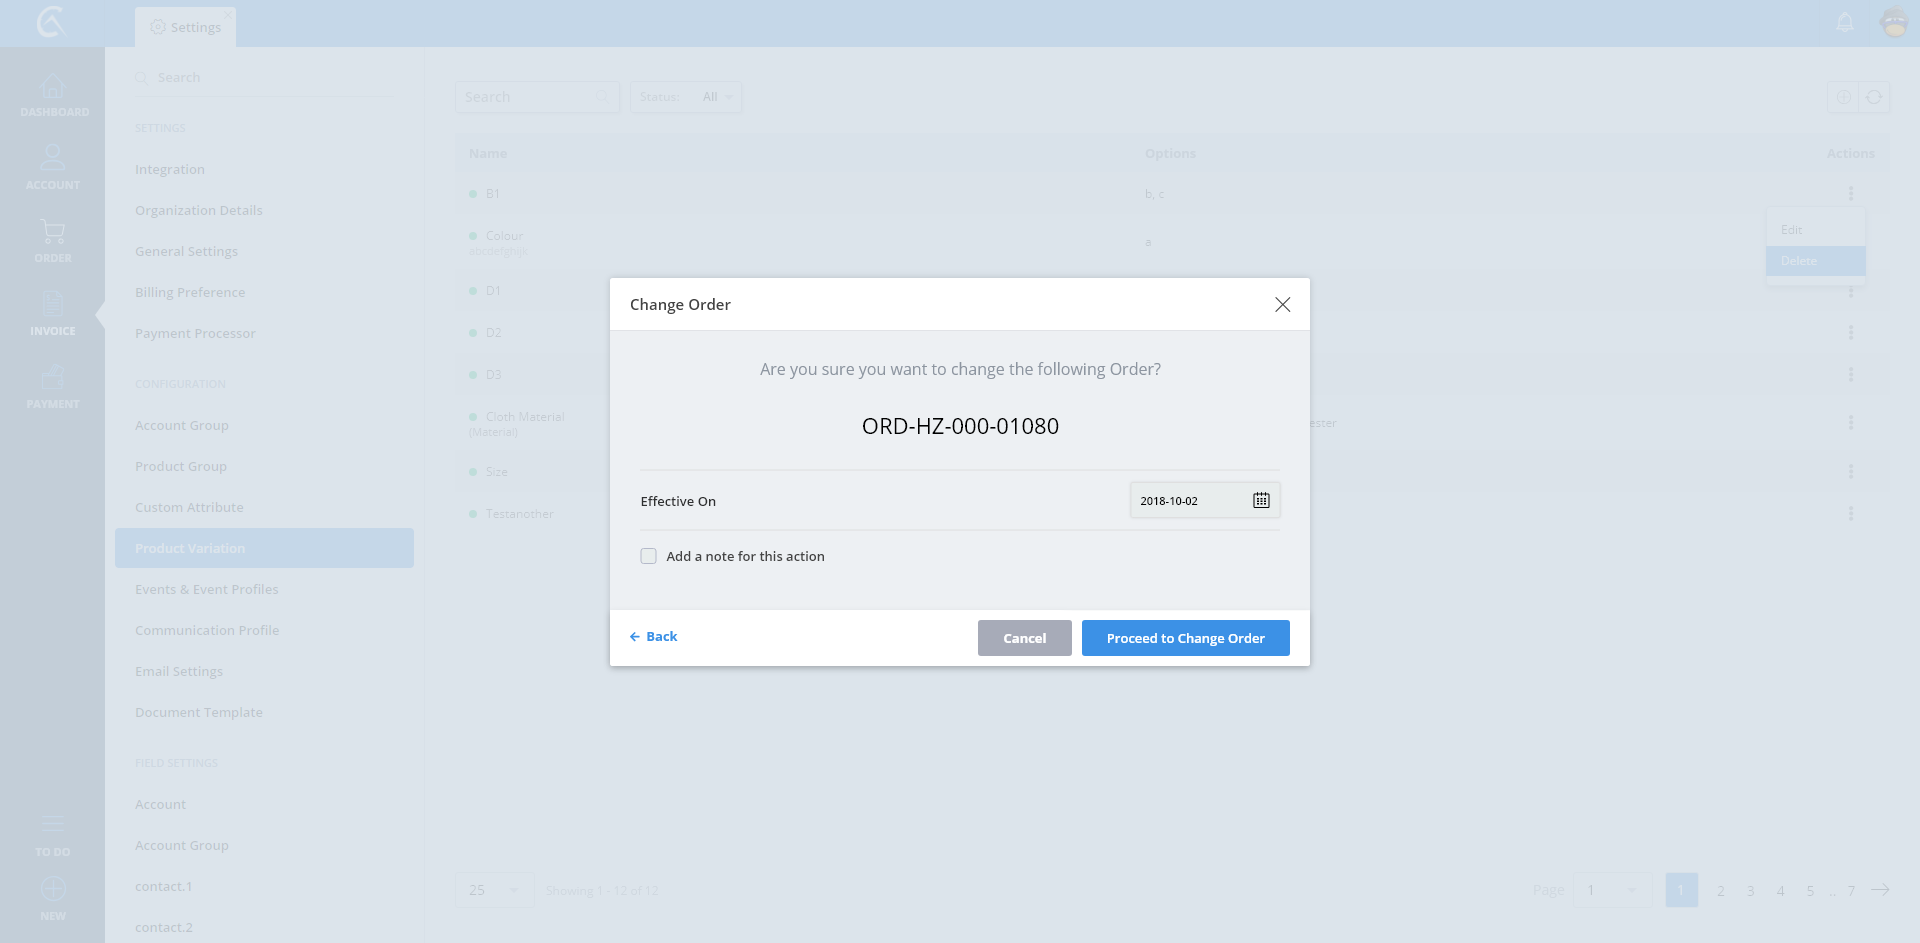1920x943 pixels.
Task: Enable 'Add a note for this action'
Action: (x=649, y=556)
